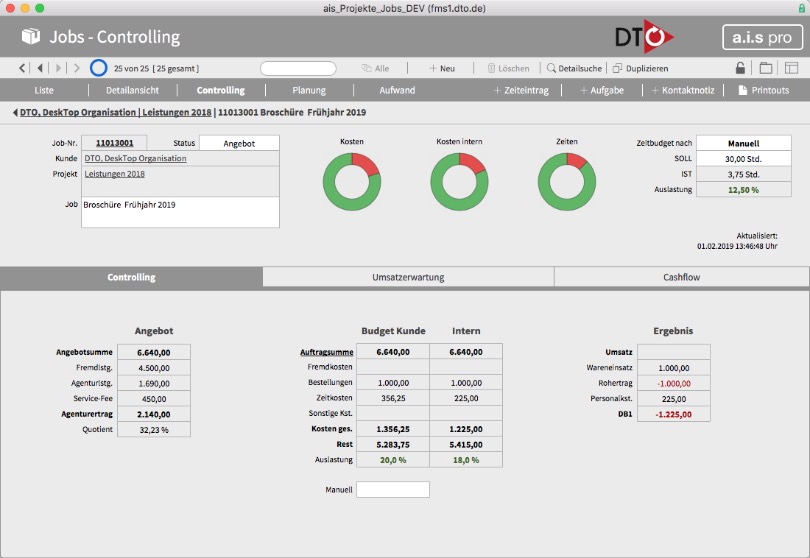
Task: Click DB1 value -1.225,00
Action: pyautogui.click(x=674, y=414)
